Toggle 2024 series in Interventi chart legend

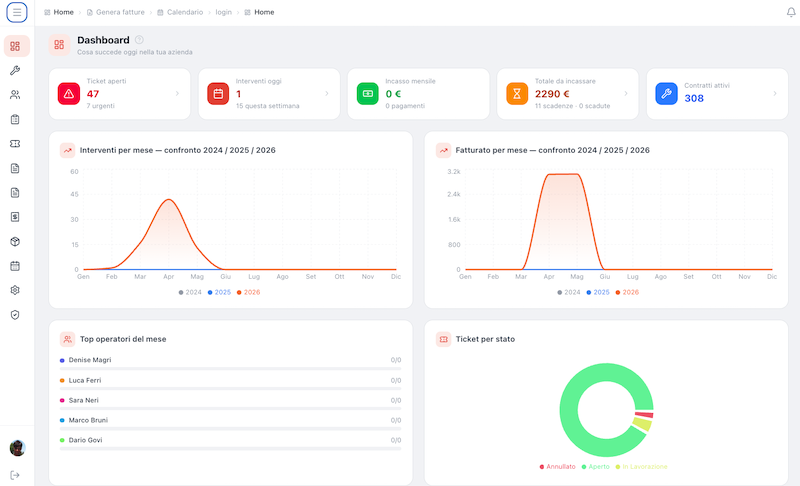click(x=190, y=292)
